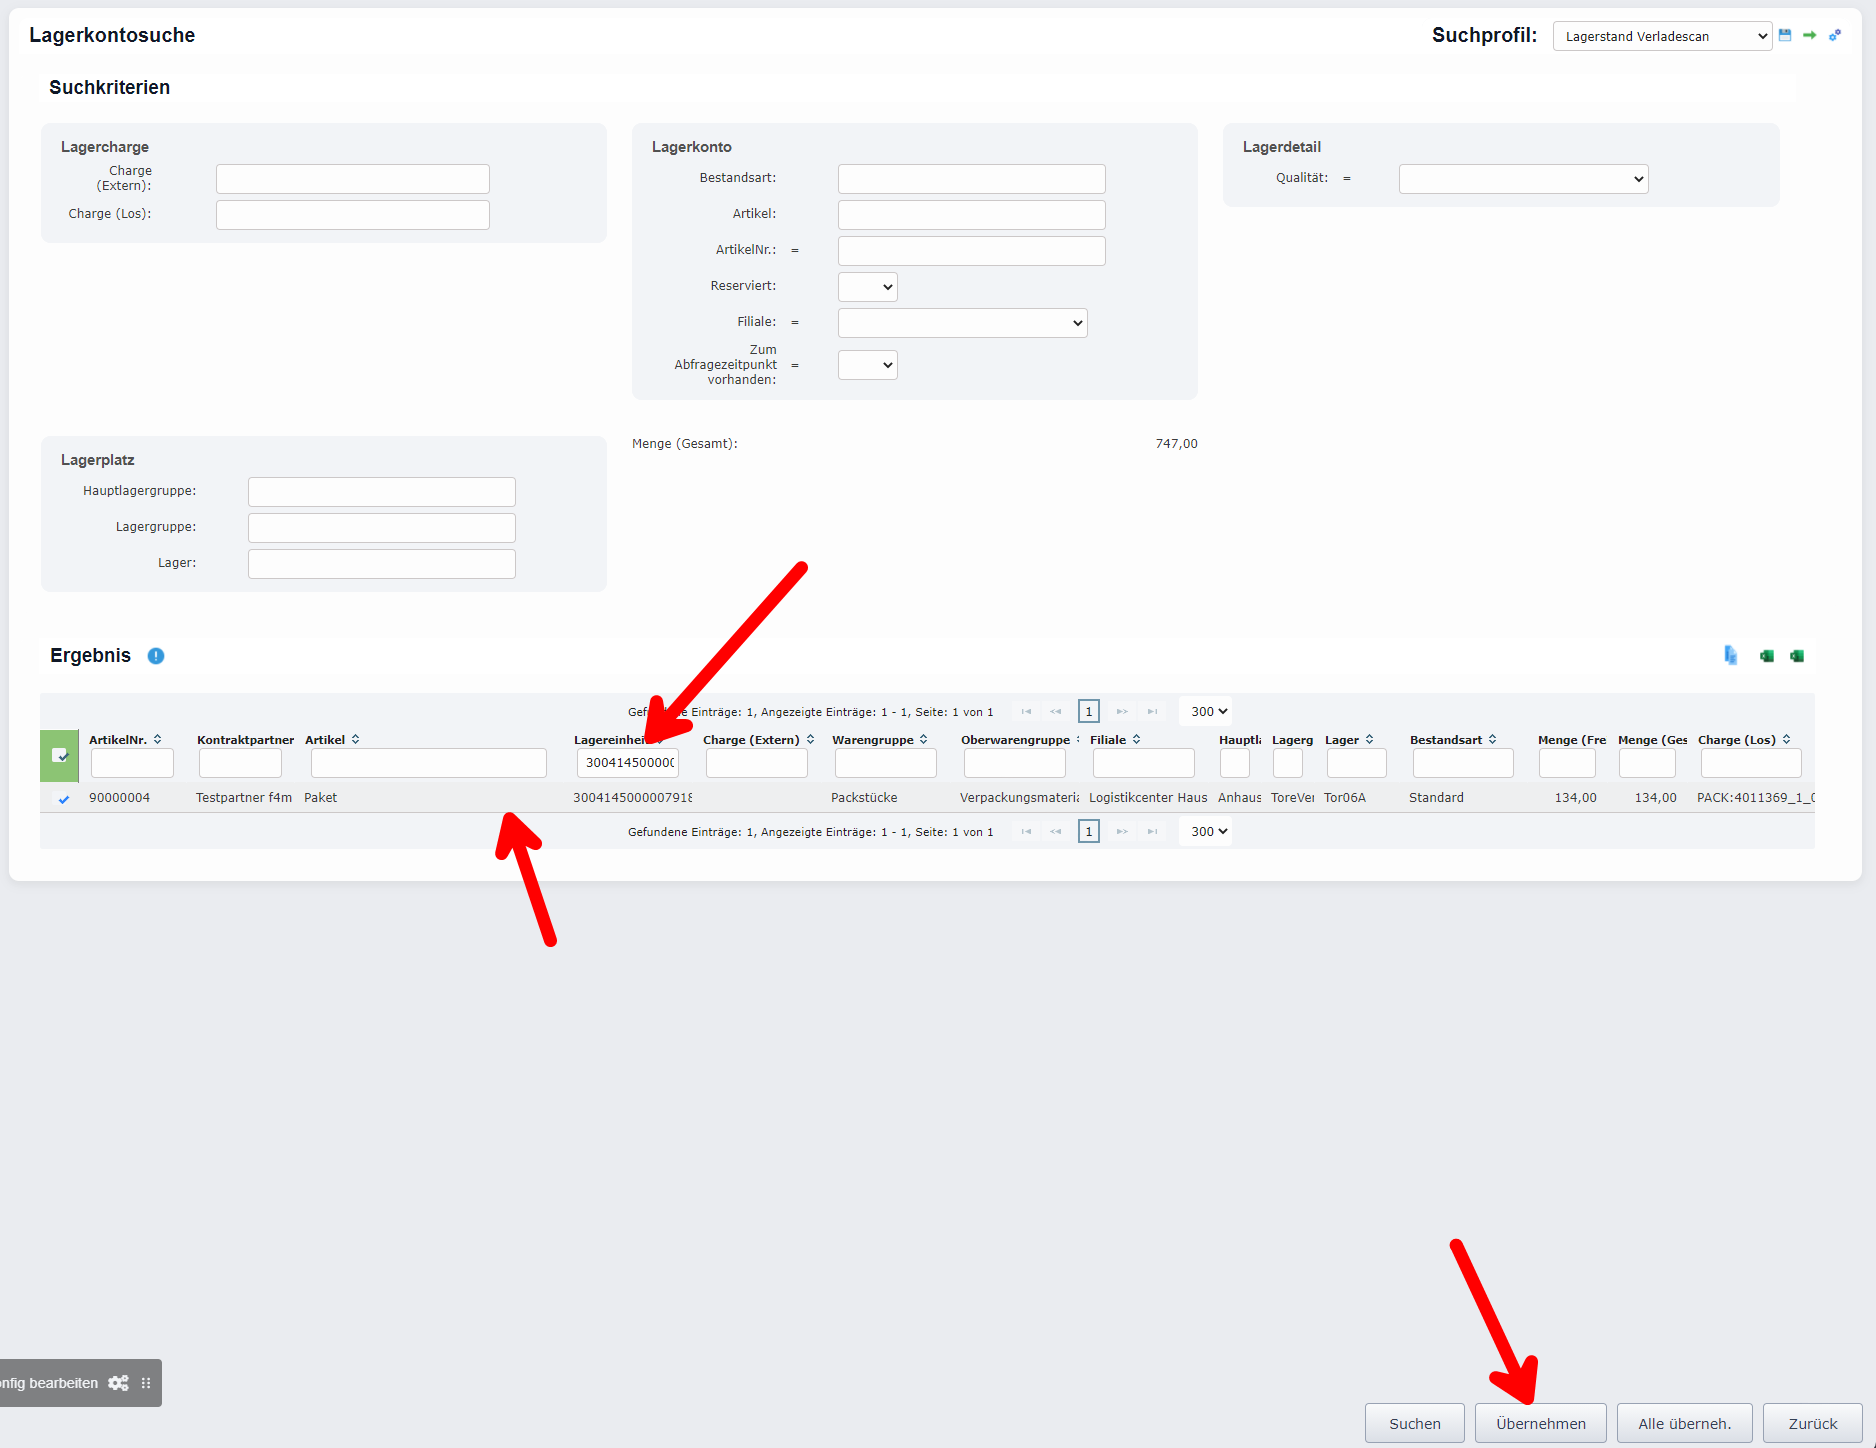
Task: Click the Zurück button
Action: pos(1812,1423)
